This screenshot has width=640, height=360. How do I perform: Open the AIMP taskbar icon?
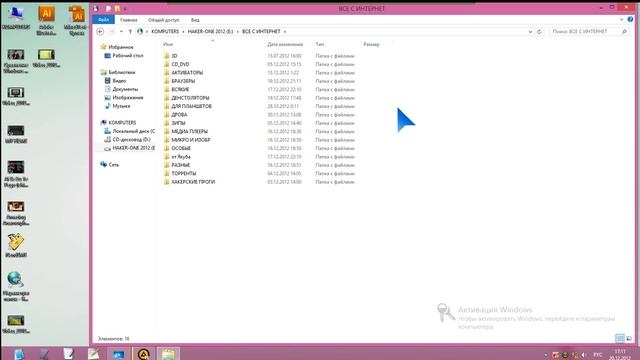[143, 354]
